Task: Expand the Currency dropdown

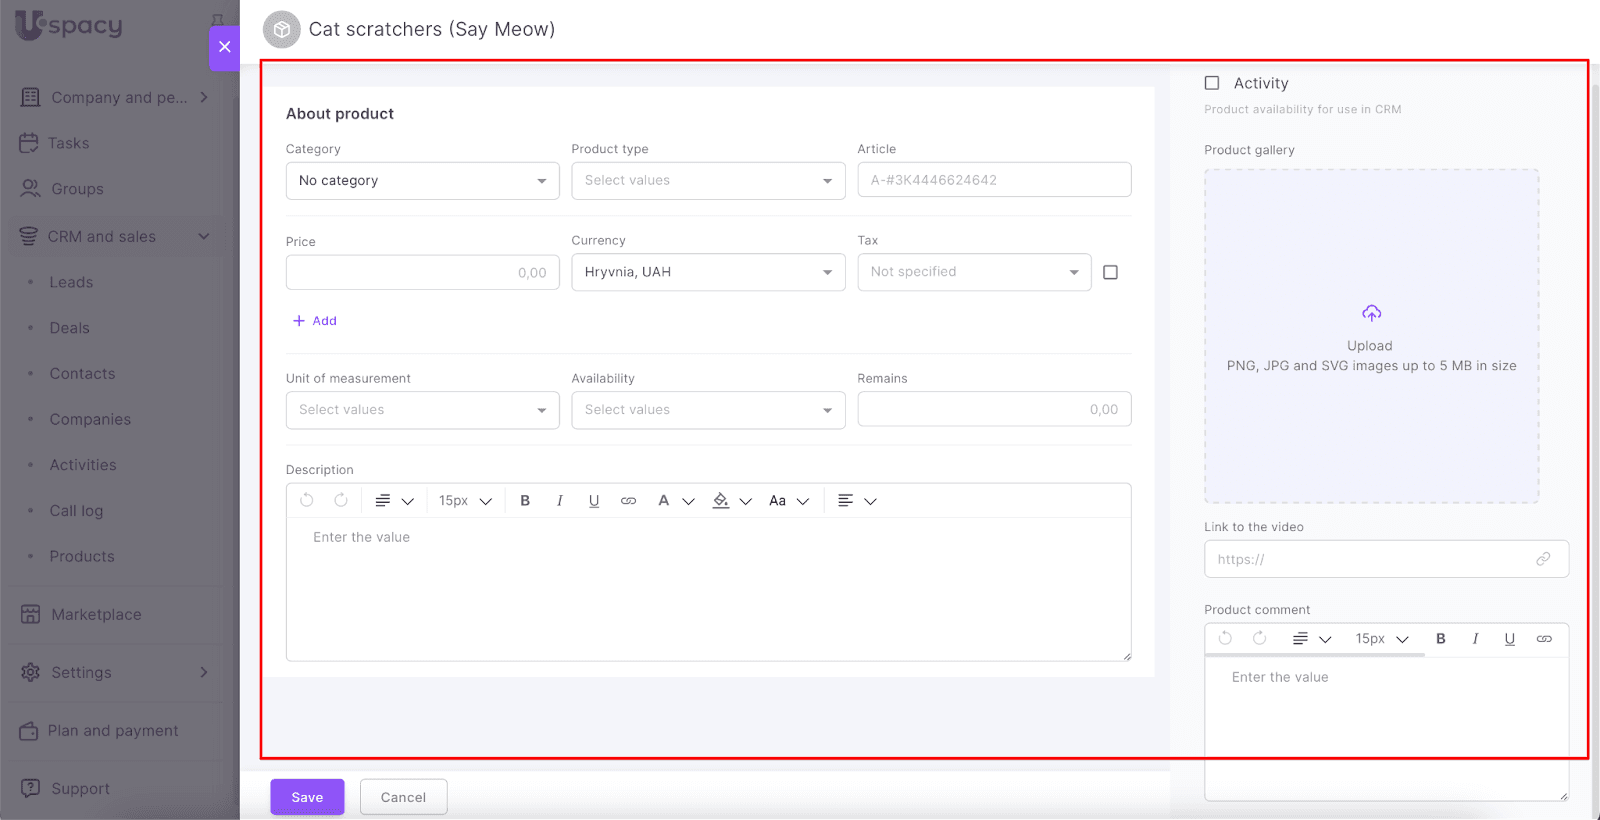Action: (x=708, y=272)
